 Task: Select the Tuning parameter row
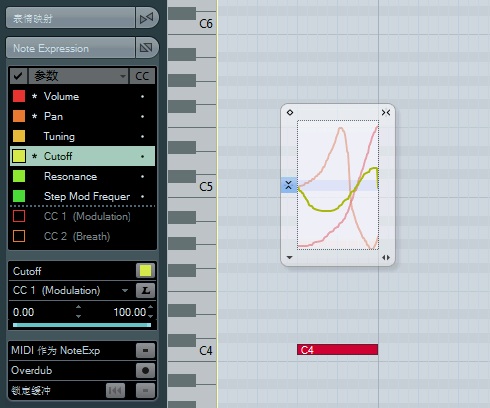tap(83, 136)
